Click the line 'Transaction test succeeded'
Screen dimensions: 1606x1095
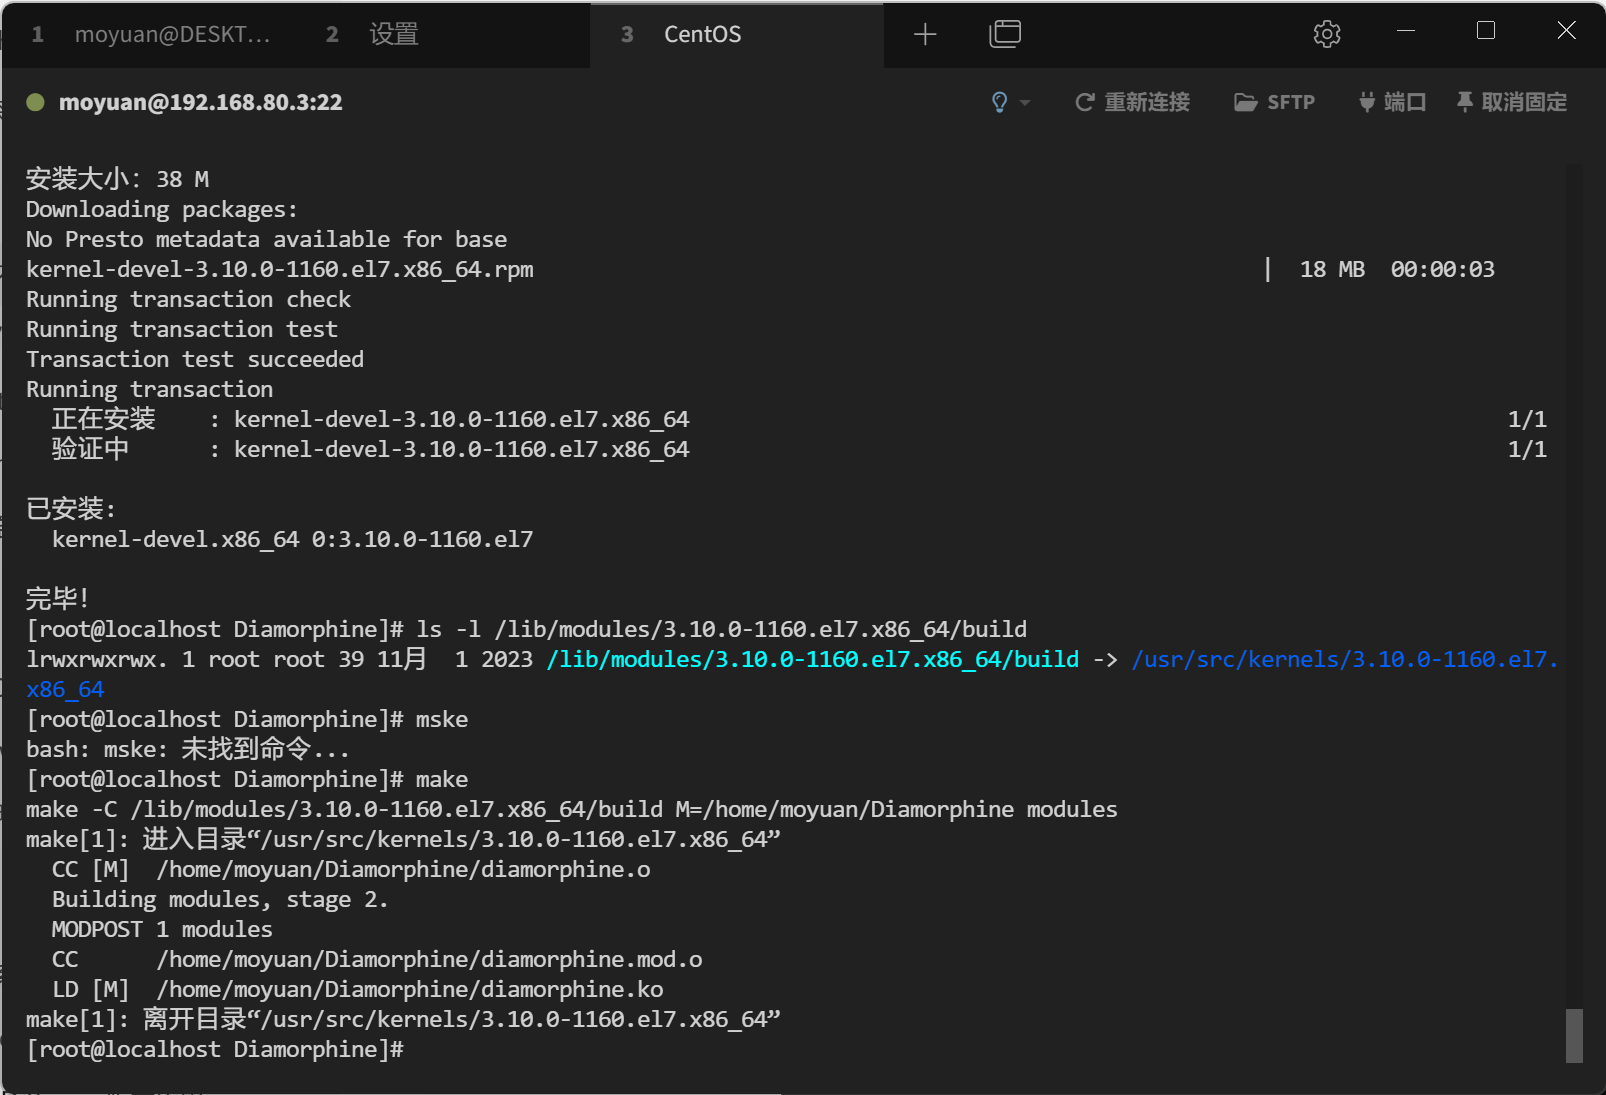click(x=195, y=359)
